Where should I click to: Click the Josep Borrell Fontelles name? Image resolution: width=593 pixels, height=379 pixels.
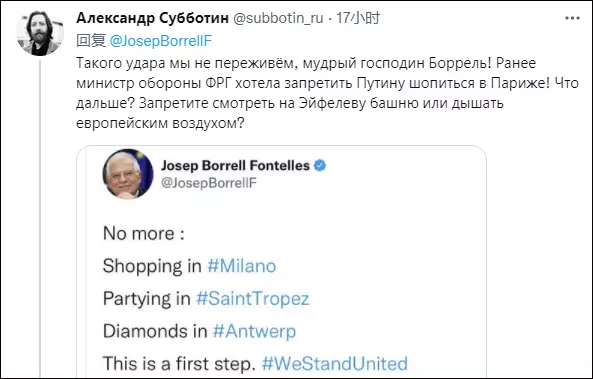[x=235, y=166]
